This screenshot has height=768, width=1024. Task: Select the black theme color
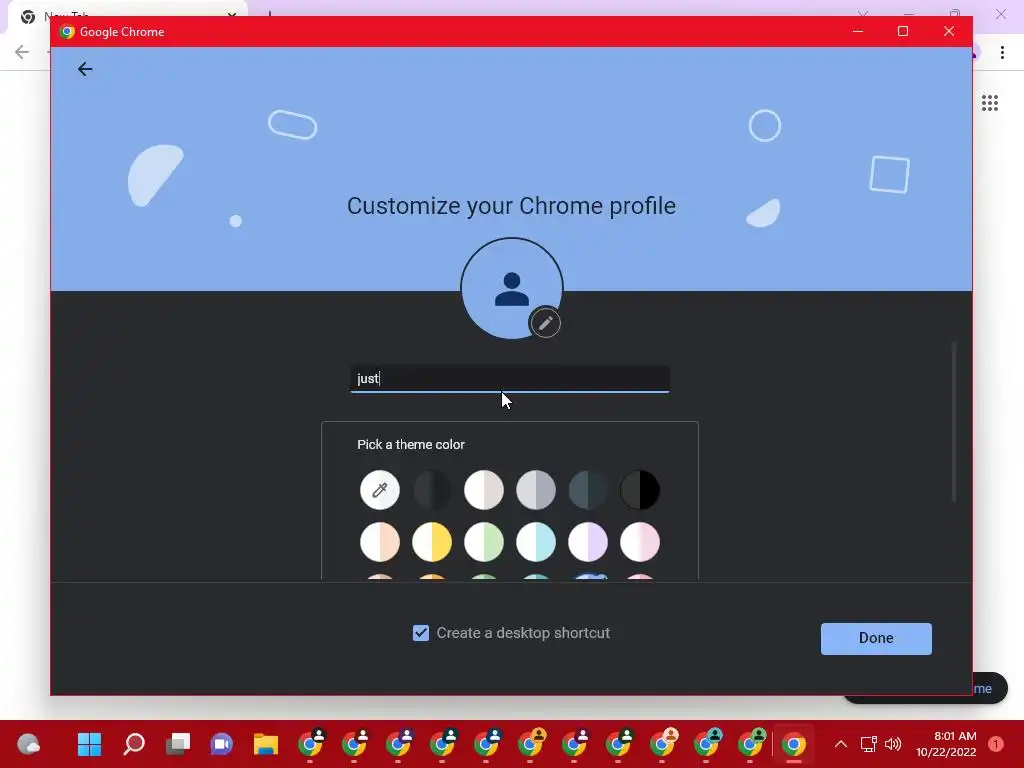640,490
